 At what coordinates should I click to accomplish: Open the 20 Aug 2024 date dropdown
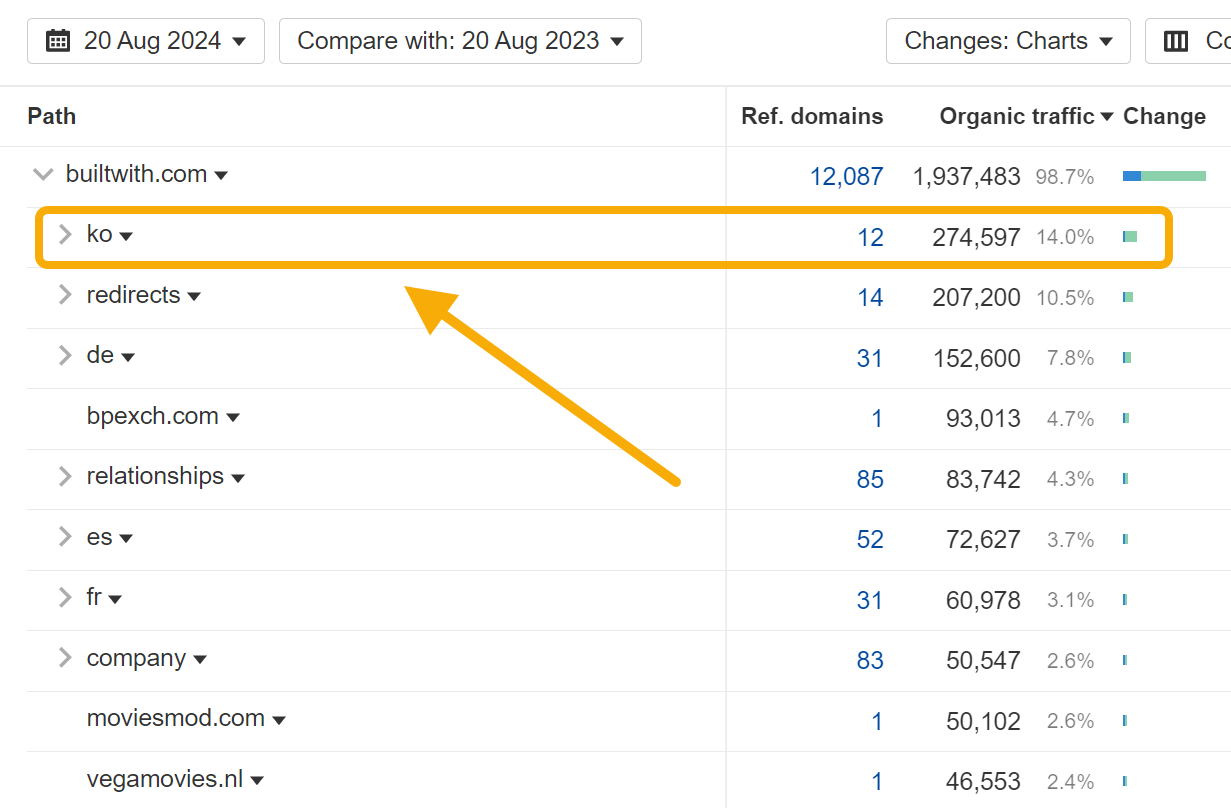click(x=146, y=40)
